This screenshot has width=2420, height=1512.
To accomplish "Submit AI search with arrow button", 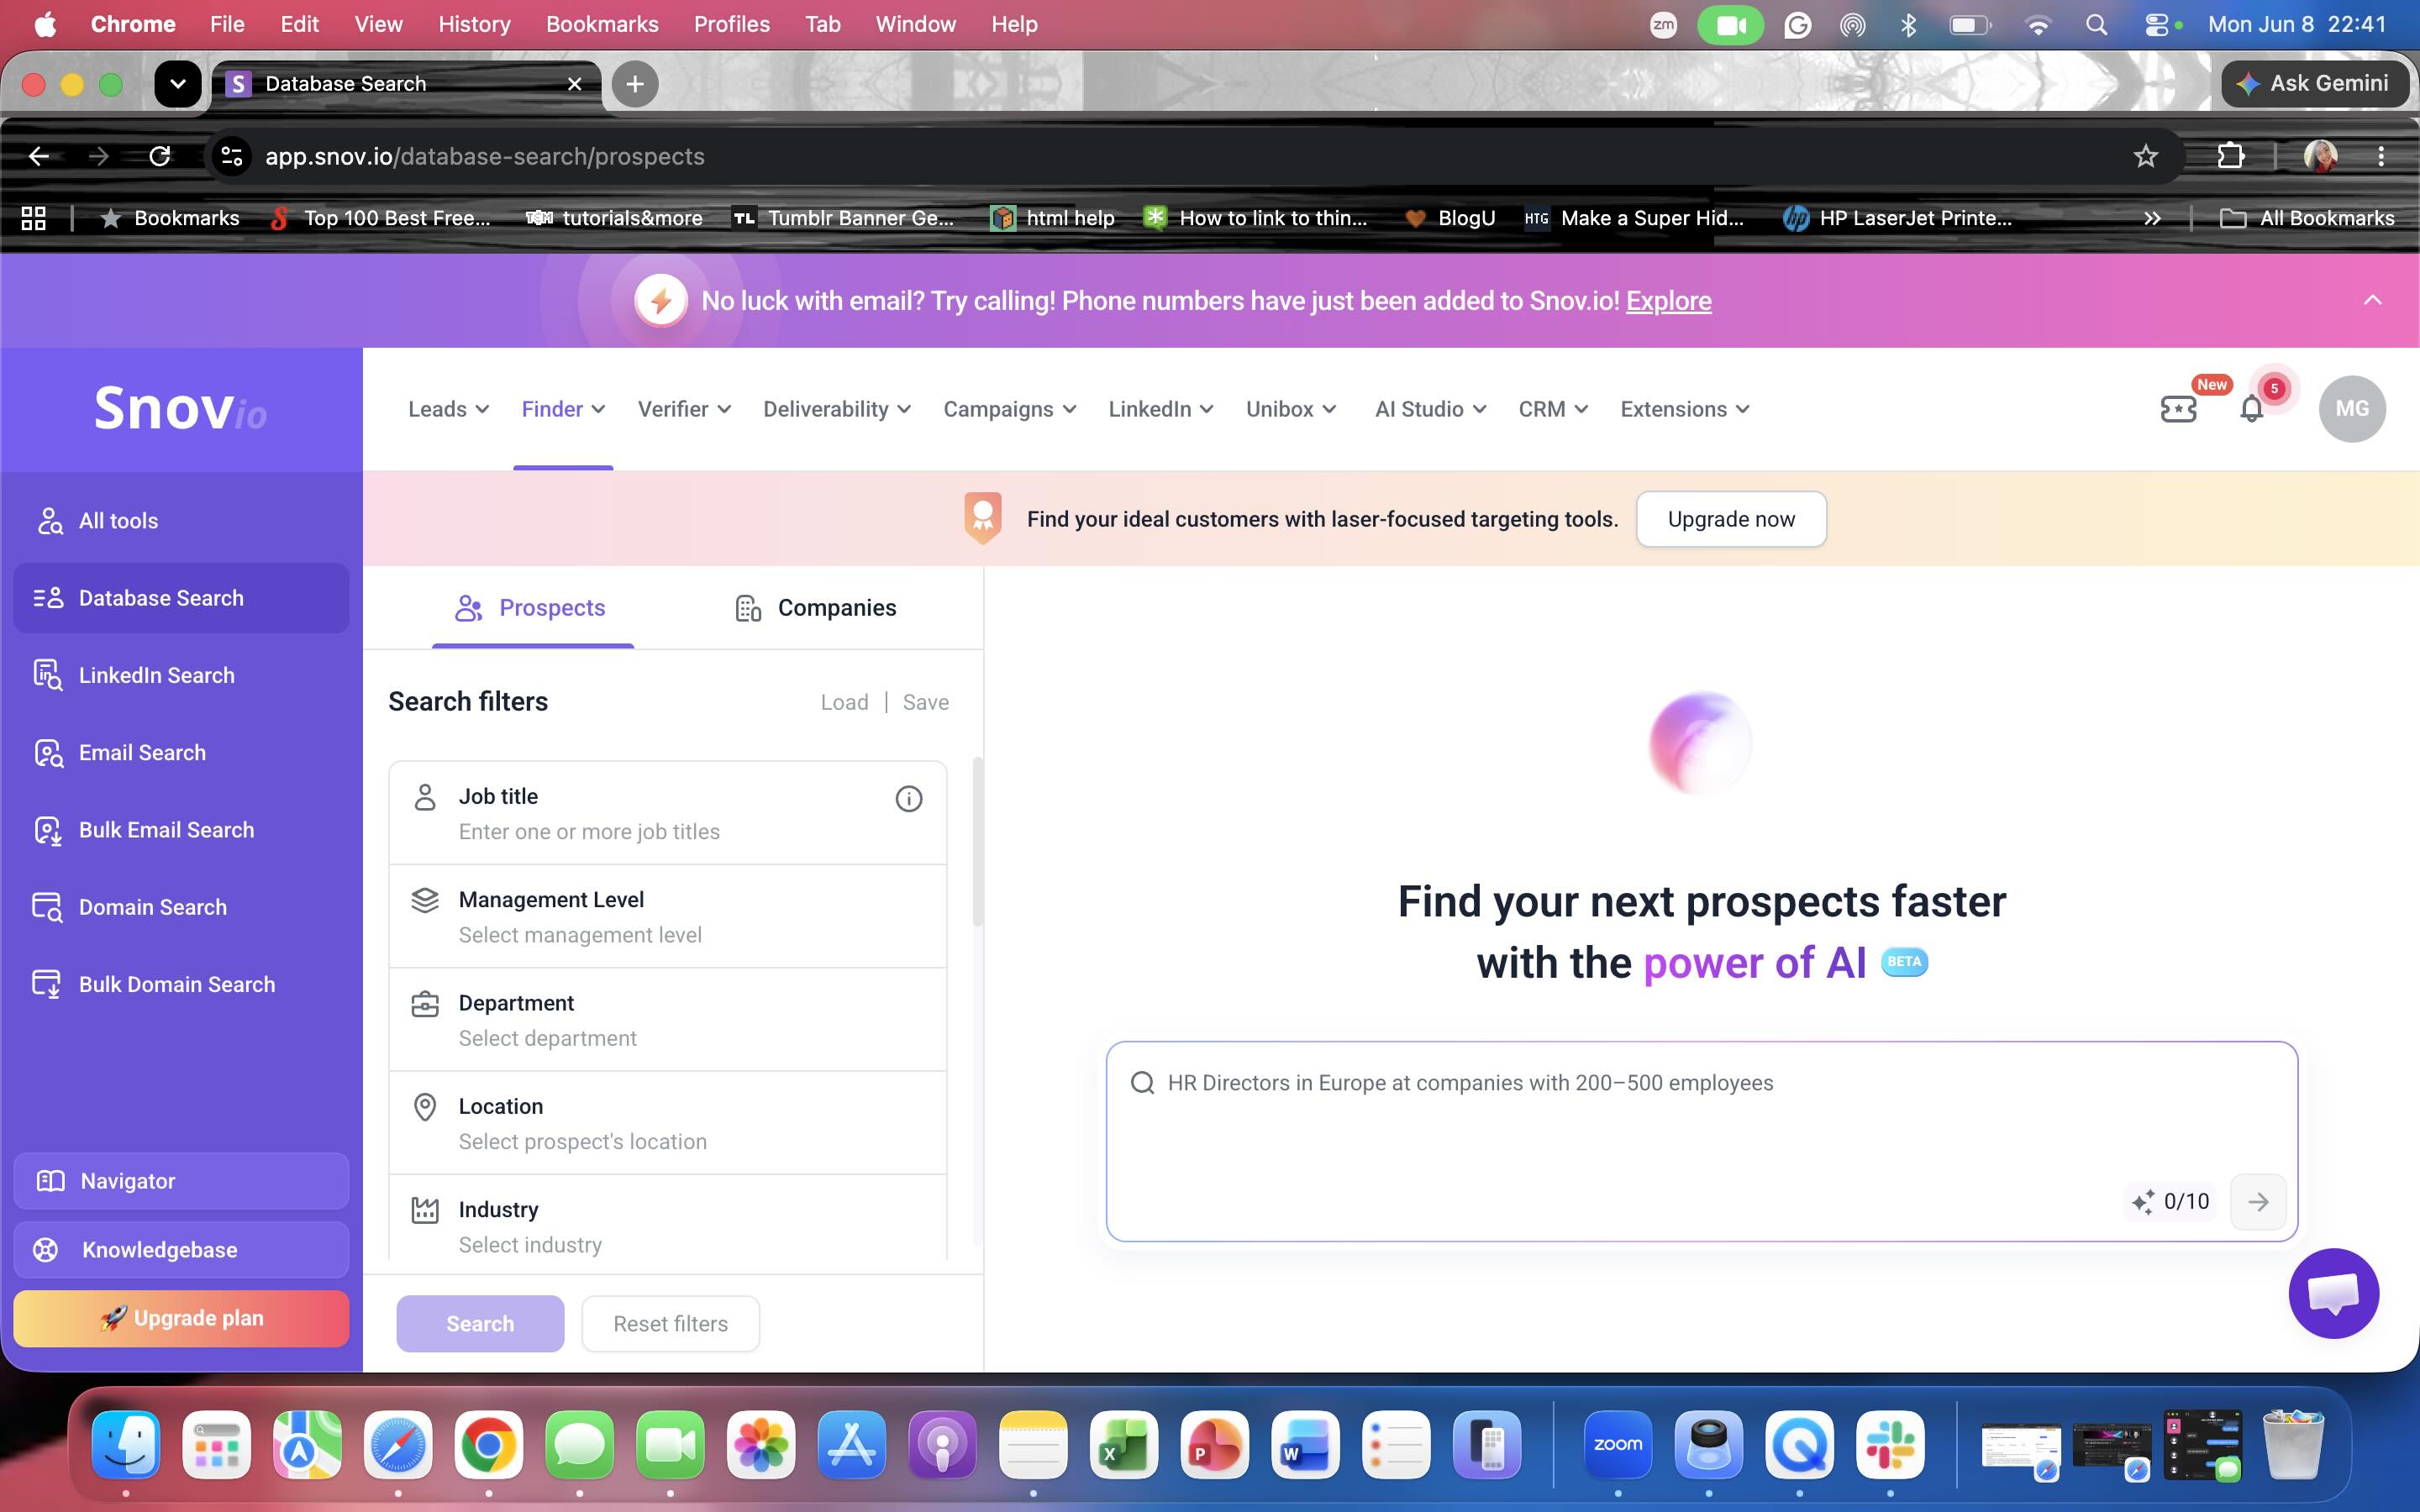I will 2258,1201.
